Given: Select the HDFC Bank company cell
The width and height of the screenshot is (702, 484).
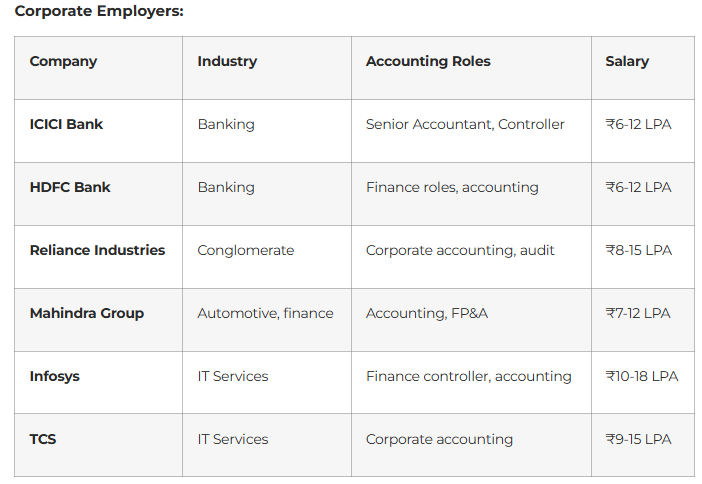Looking at the screenshot, I should (70, 187).
